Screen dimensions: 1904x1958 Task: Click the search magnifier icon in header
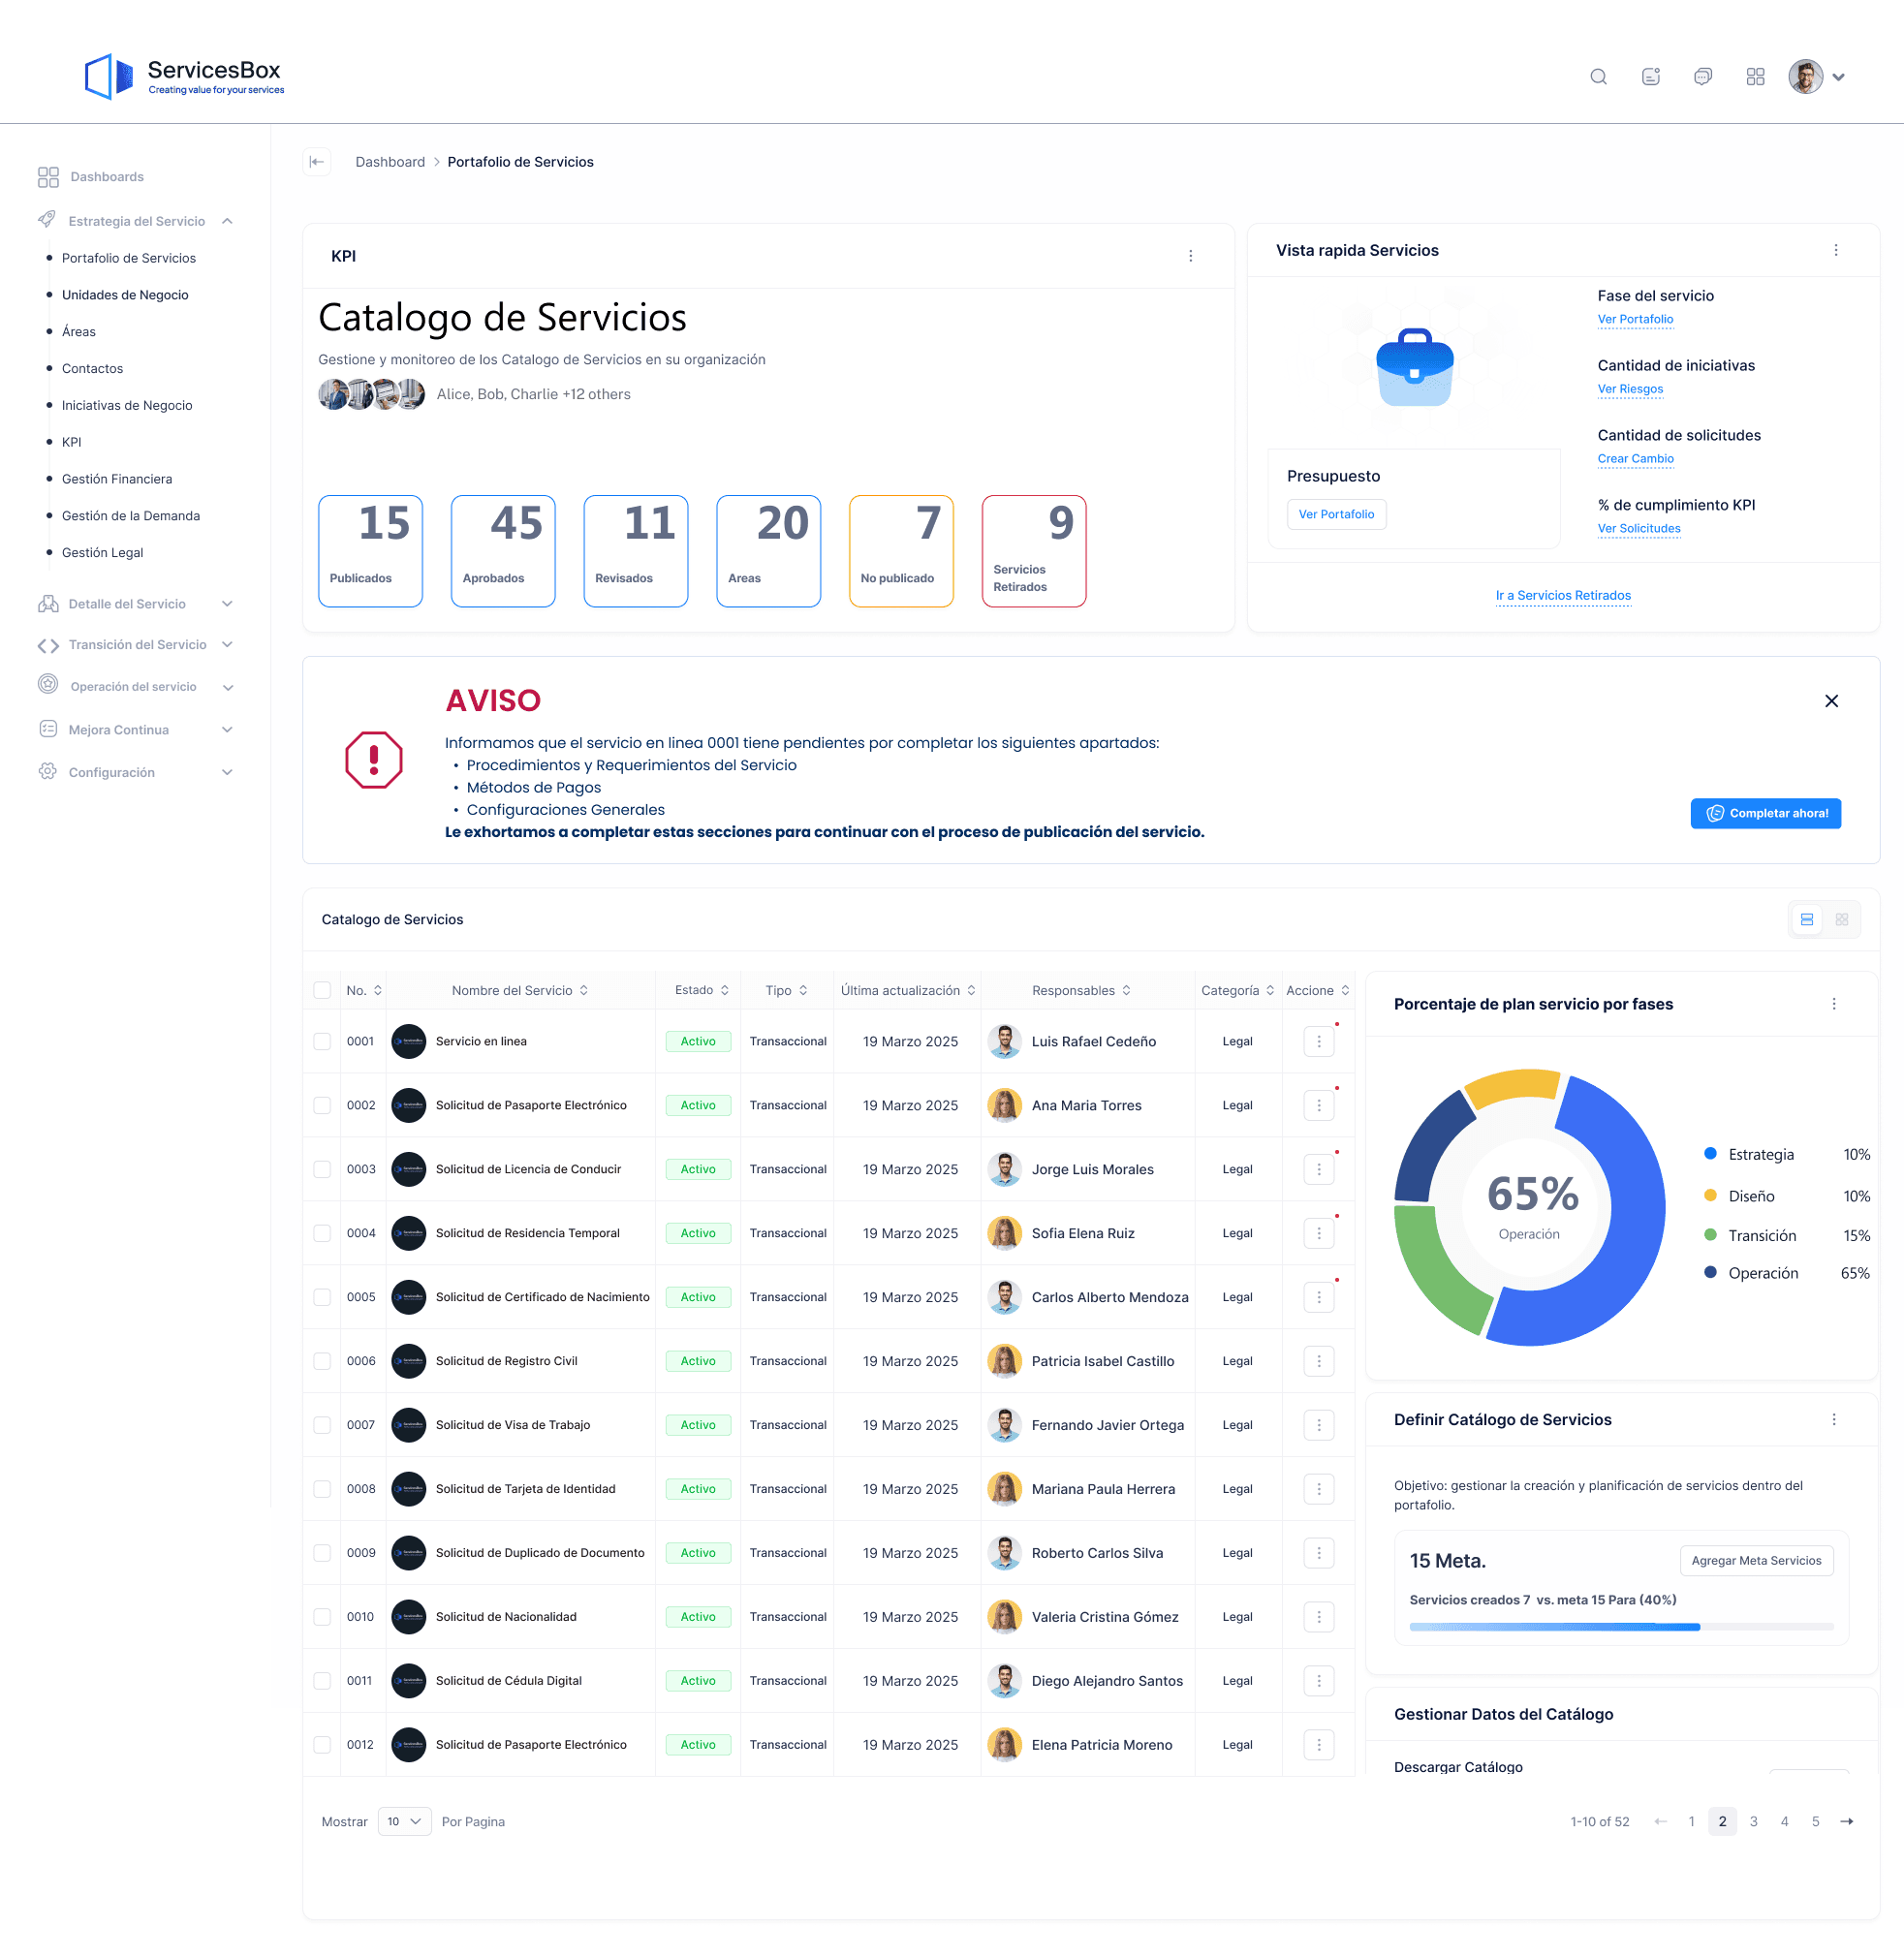(1598, 77)
